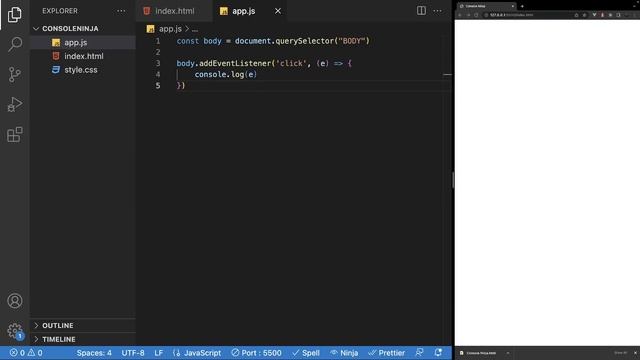Click the errors and warnings status item
Viewport: 640px width, 360px height.
[x=26, y=353]
